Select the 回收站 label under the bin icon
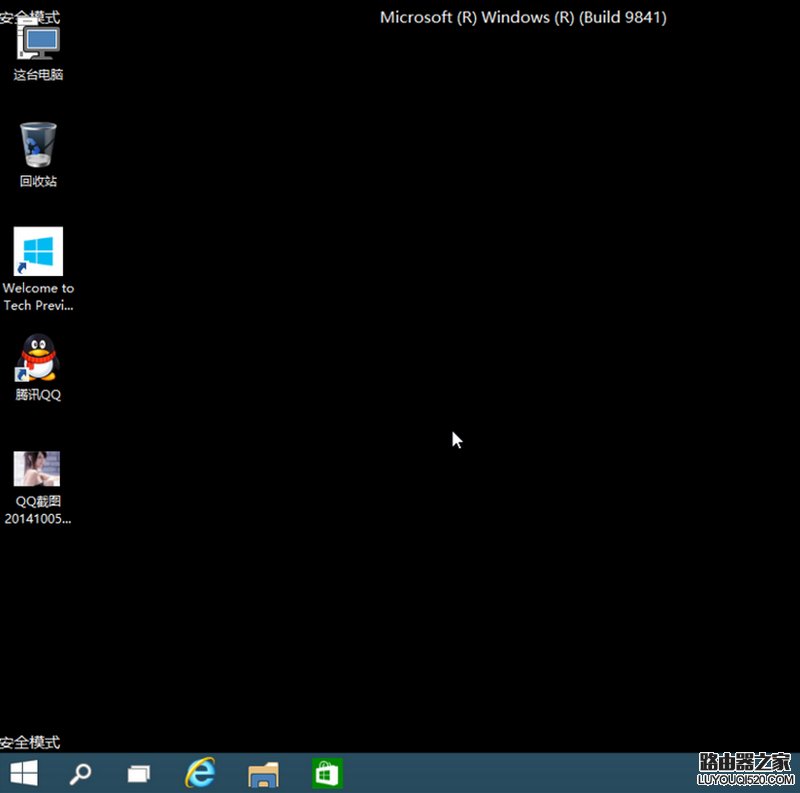Image resolution: width=800 pixels, height=793 pixels. click(x=37, y=182)
